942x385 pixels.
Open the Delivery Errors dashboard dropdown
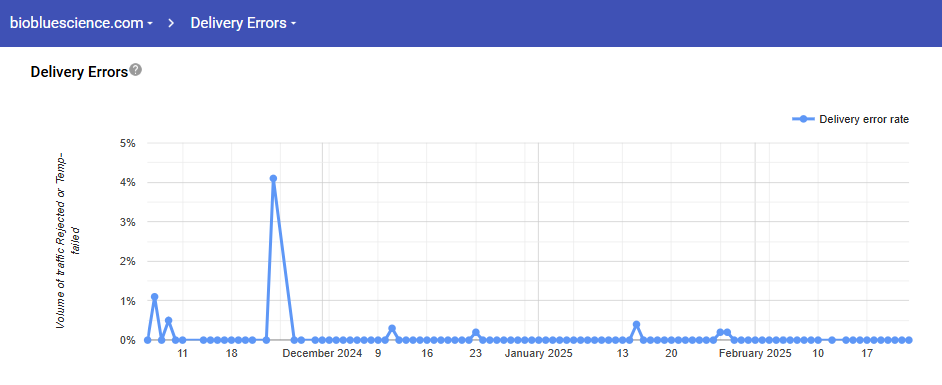[x=243, y=23]
